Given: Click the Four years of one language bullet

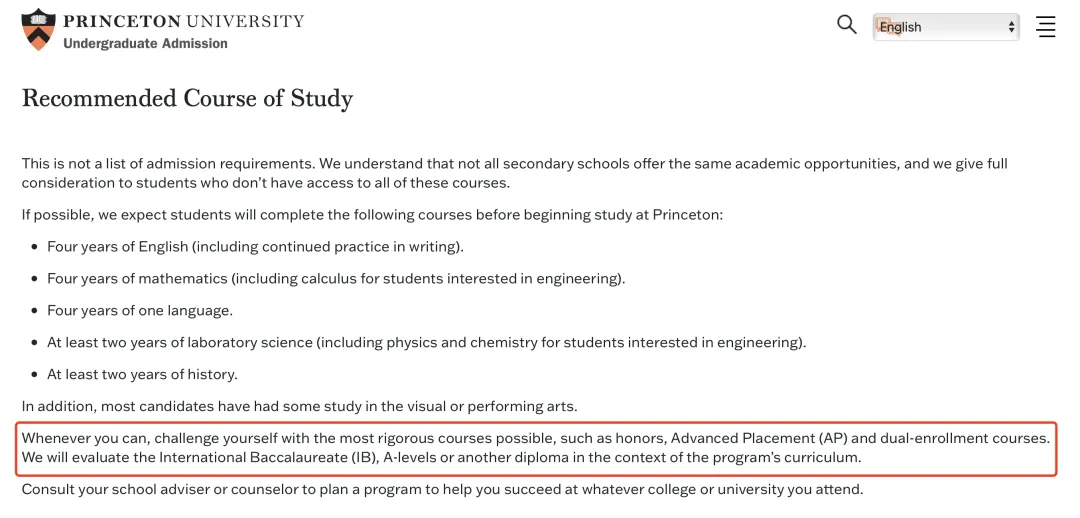Looking at the screenshot, I should pos(140,311).
